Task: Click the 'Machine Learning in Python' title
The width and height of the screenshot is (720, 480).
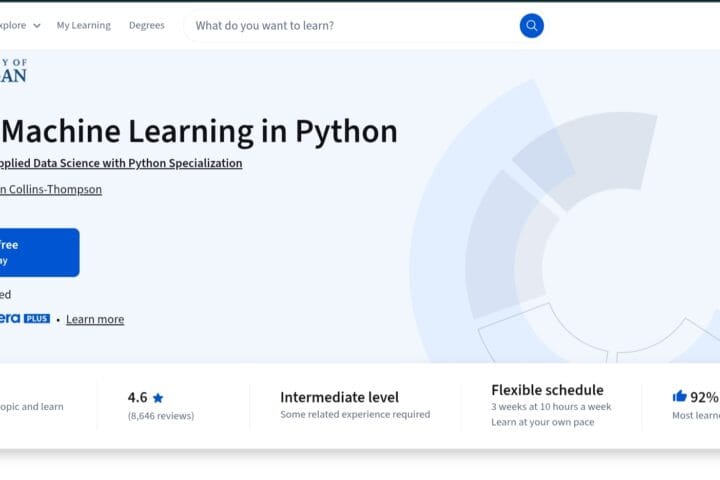Action: coord(199,131)
